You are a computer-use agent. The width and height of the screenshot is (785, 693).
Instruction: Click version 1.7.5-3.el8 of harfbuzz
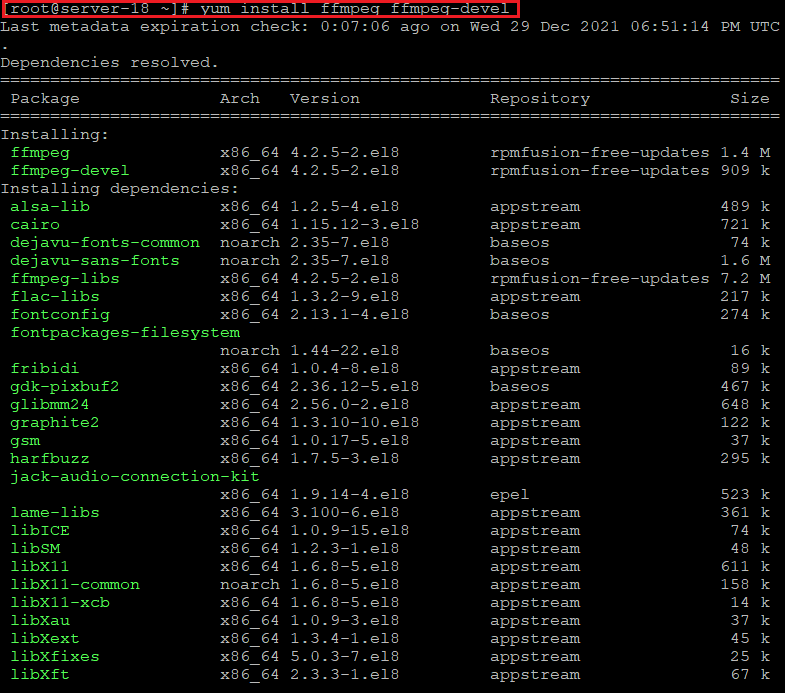(x=345, y=459)
